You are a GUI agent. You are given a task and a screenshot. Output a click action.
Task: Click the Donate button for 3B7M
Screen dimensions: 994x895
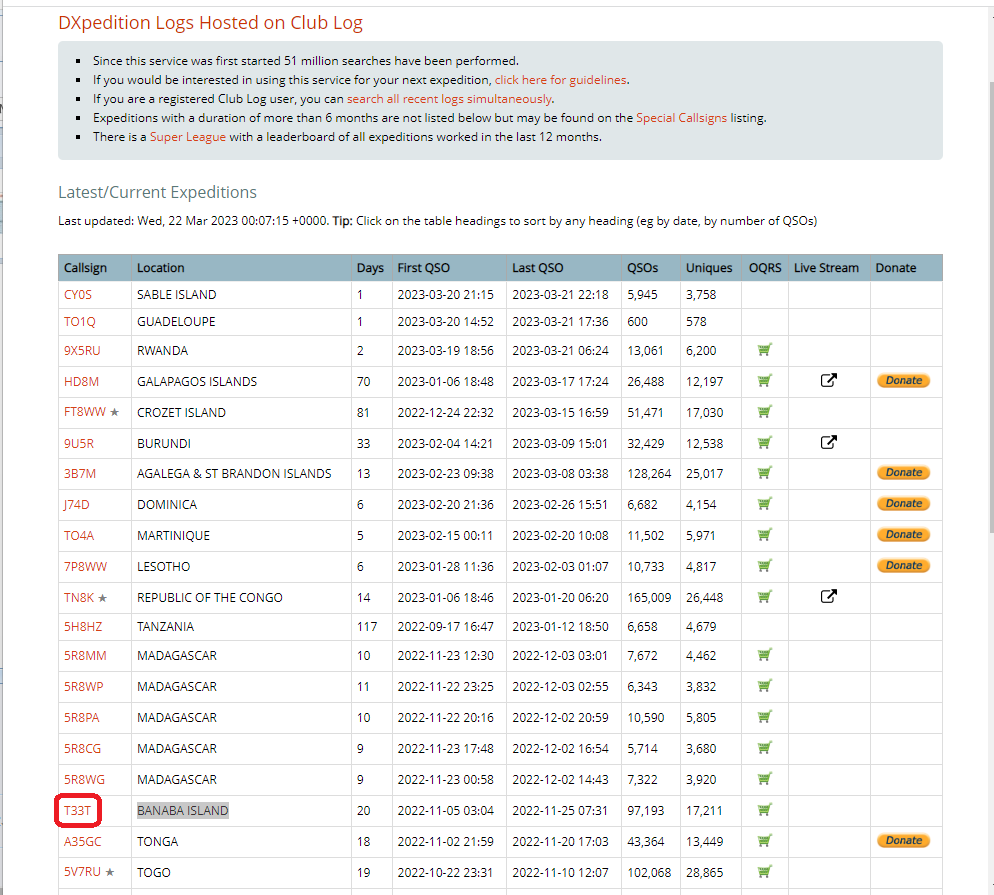click(903, 472)
